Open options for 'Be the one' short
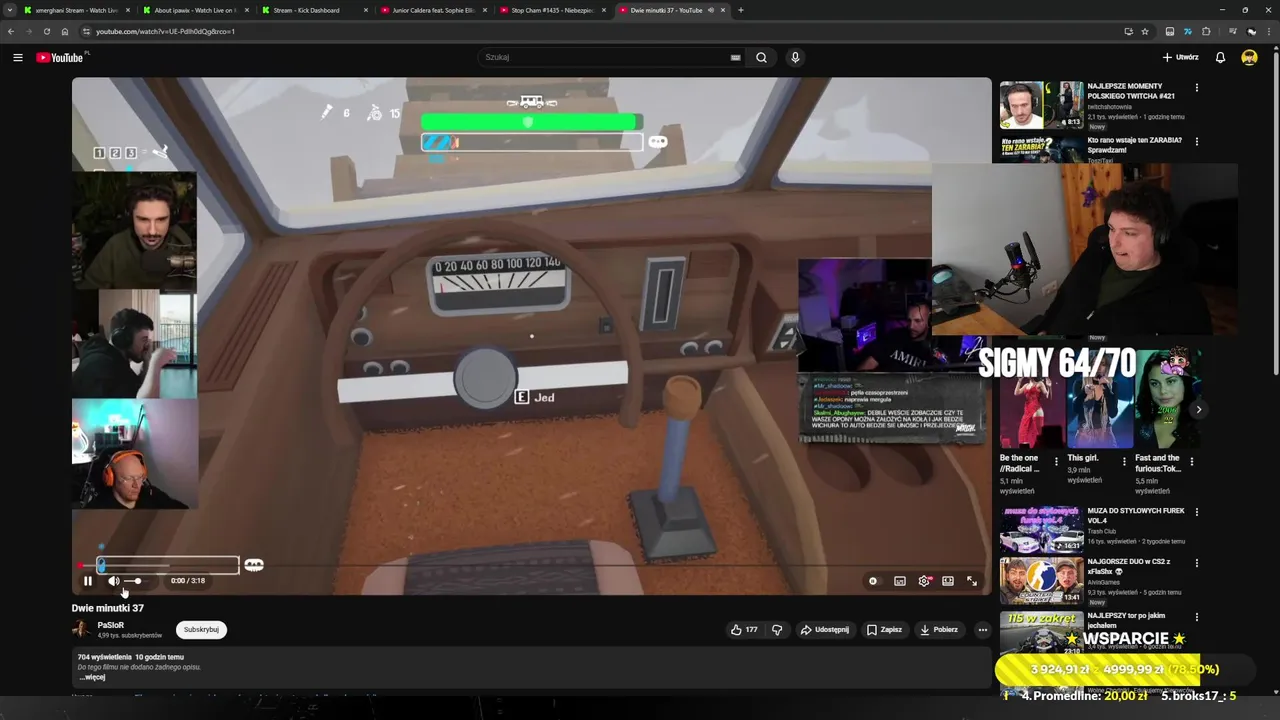The height and width of the screenshot is (720, 1280). click(1056, 462)
